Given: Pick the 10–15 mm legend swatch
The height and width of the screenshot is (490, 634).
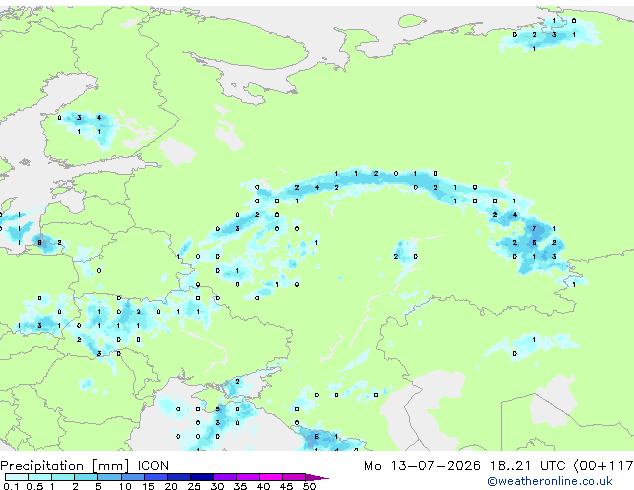Looking at the screenshot, I should [133, 477].
